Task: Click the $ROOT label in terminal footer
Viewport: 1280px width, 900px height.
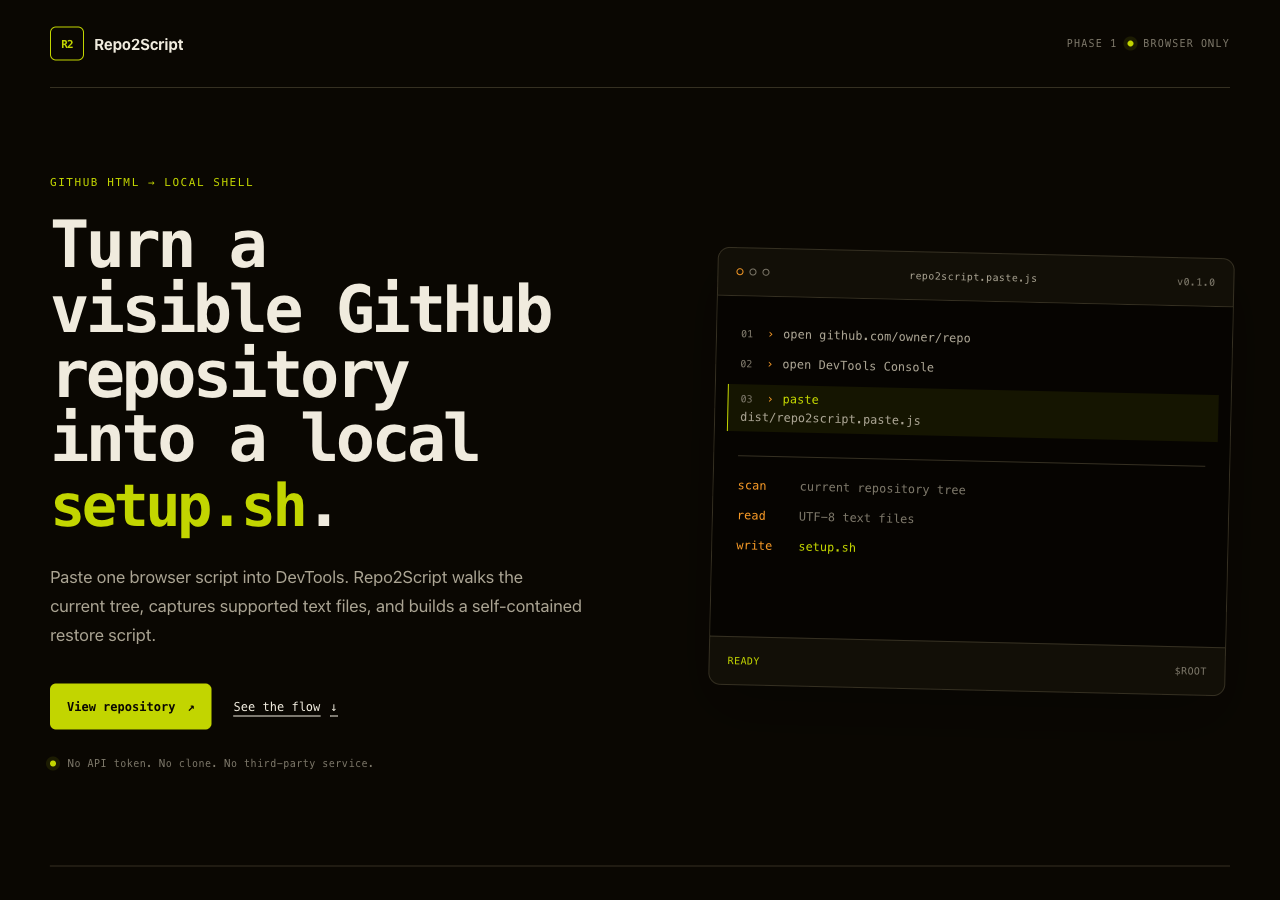Action: 1190,671
